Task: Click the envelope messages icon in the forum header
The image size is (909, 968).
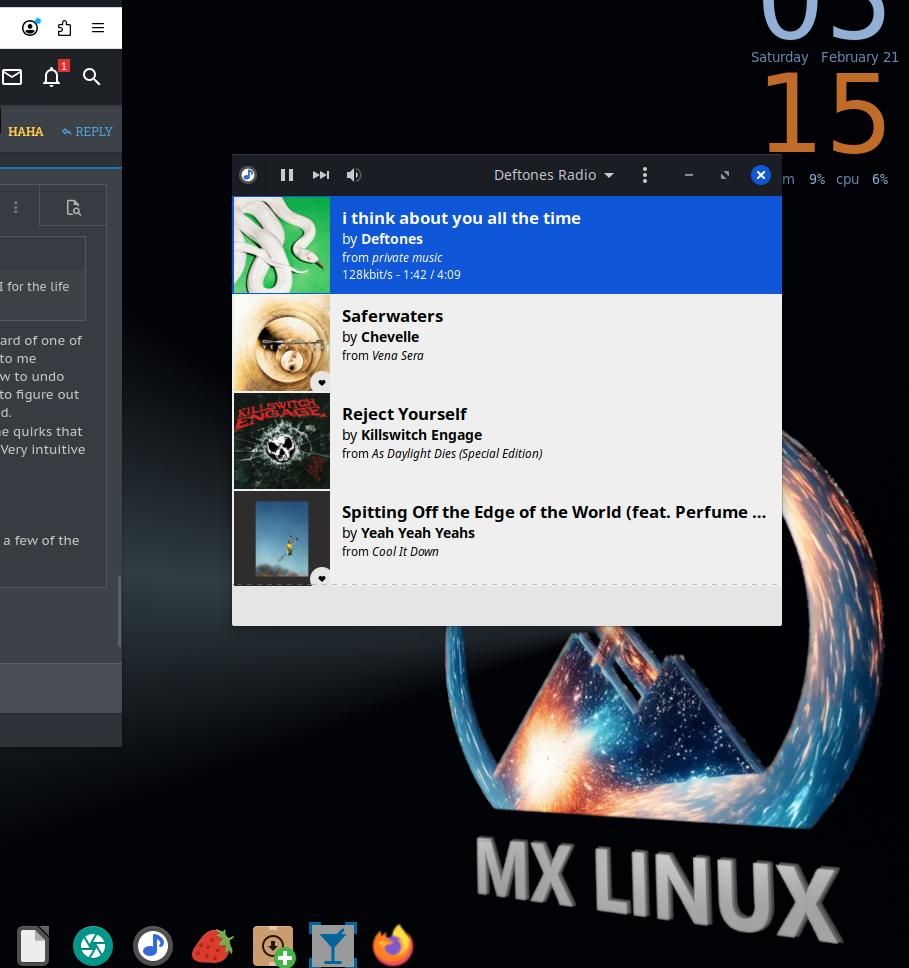Action: [x=12, y=77]
